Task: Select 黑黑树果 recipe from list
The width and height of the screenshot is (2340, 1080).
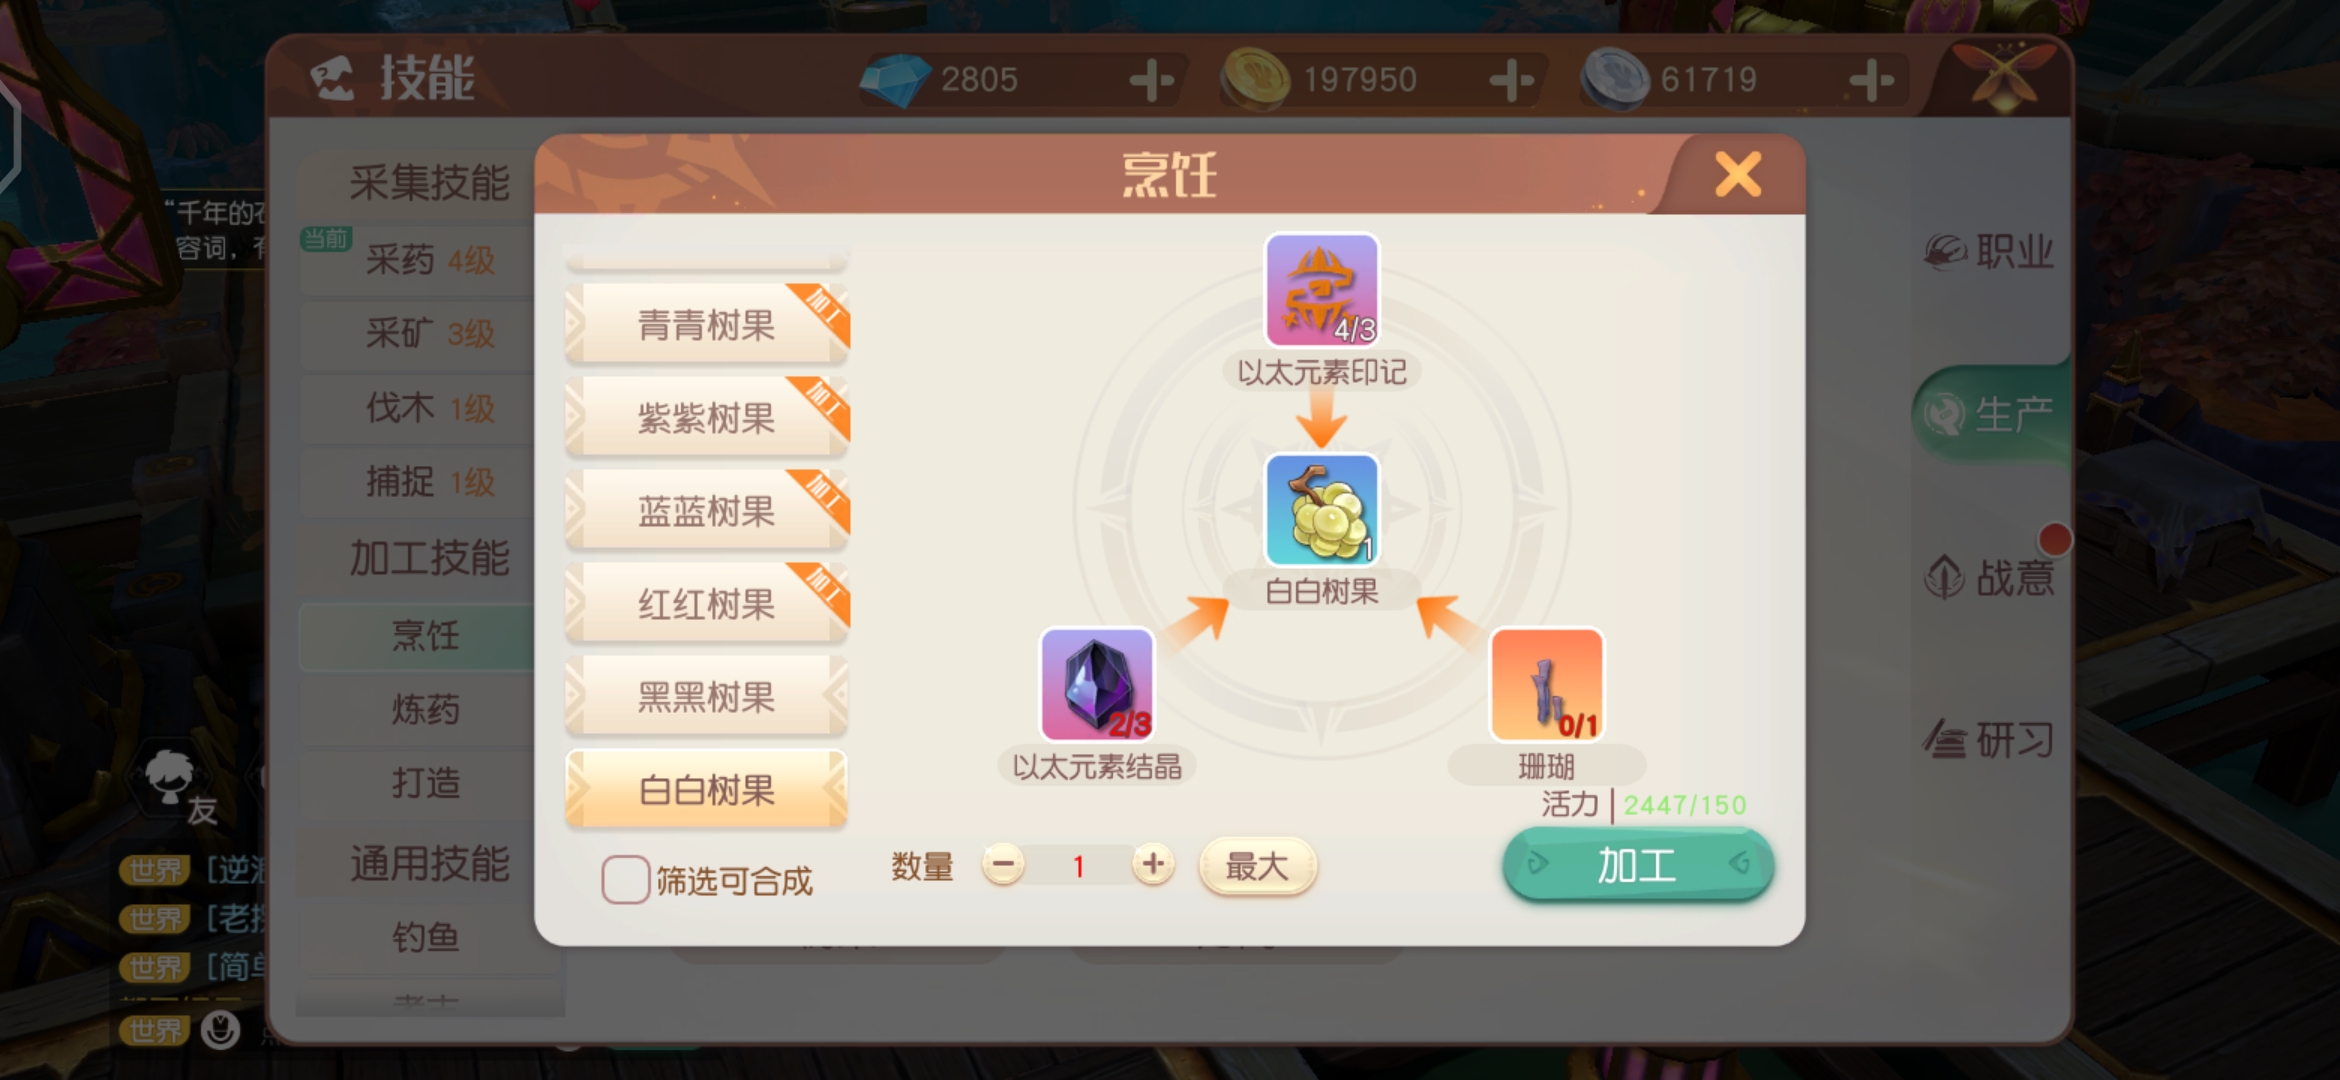Action: [x=707, y=697]
